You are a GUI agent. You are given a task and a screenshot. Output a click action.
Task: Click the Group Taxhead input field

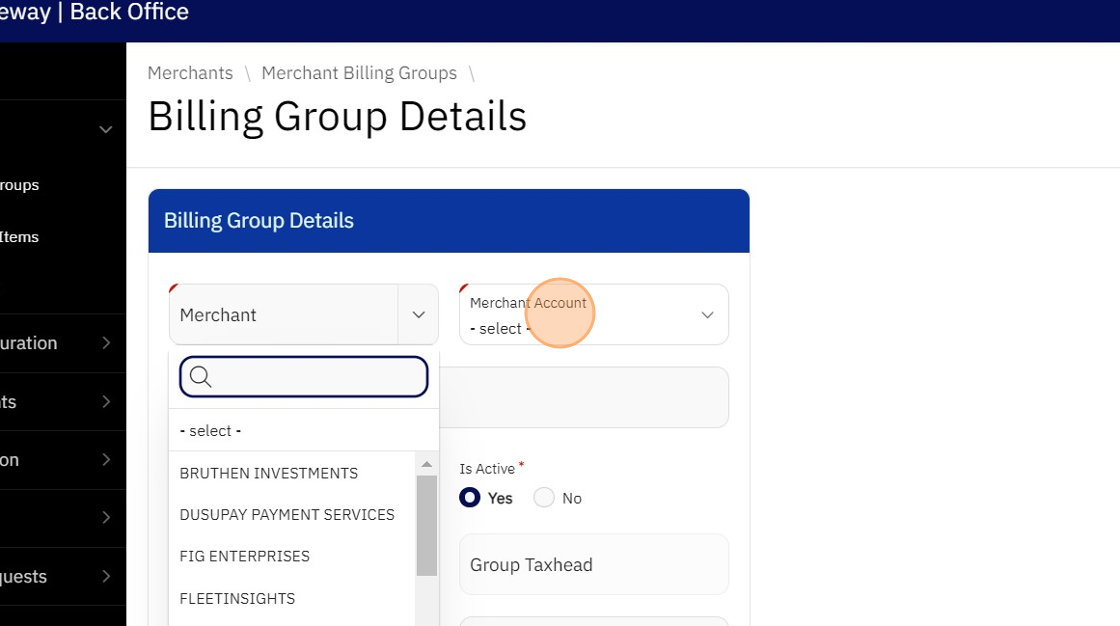pyautogui.click(x=594, y=565)
